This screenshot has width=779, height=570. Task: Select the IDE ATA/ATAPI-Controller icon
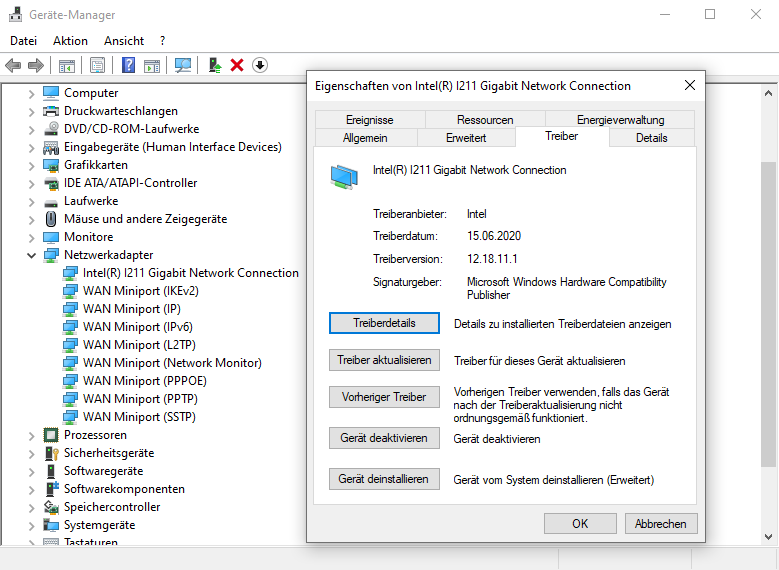pos(51,183)
